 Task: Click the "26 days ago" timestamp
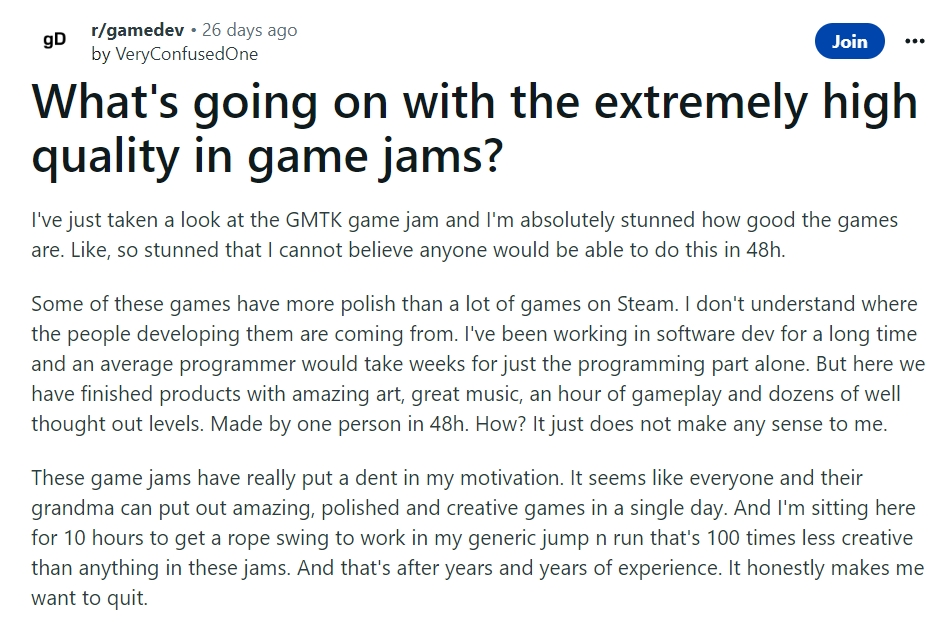(249, 30)
